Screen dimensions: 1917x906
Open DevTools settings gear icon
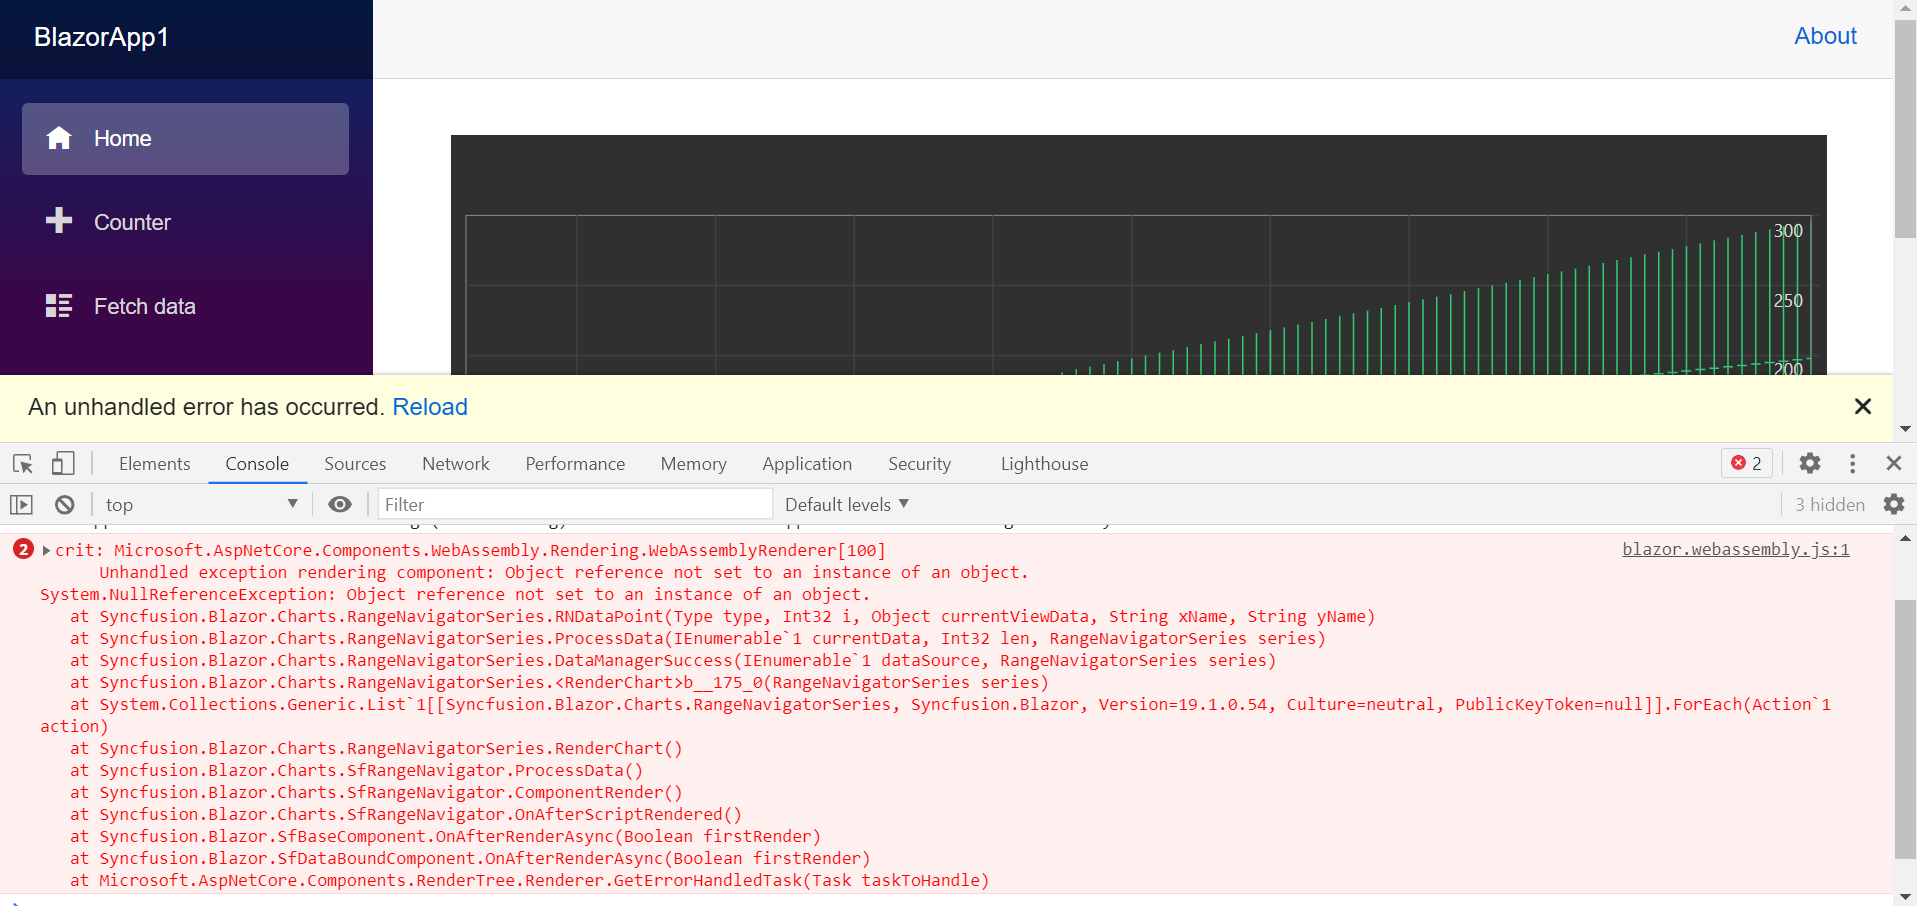point(1809,464)
